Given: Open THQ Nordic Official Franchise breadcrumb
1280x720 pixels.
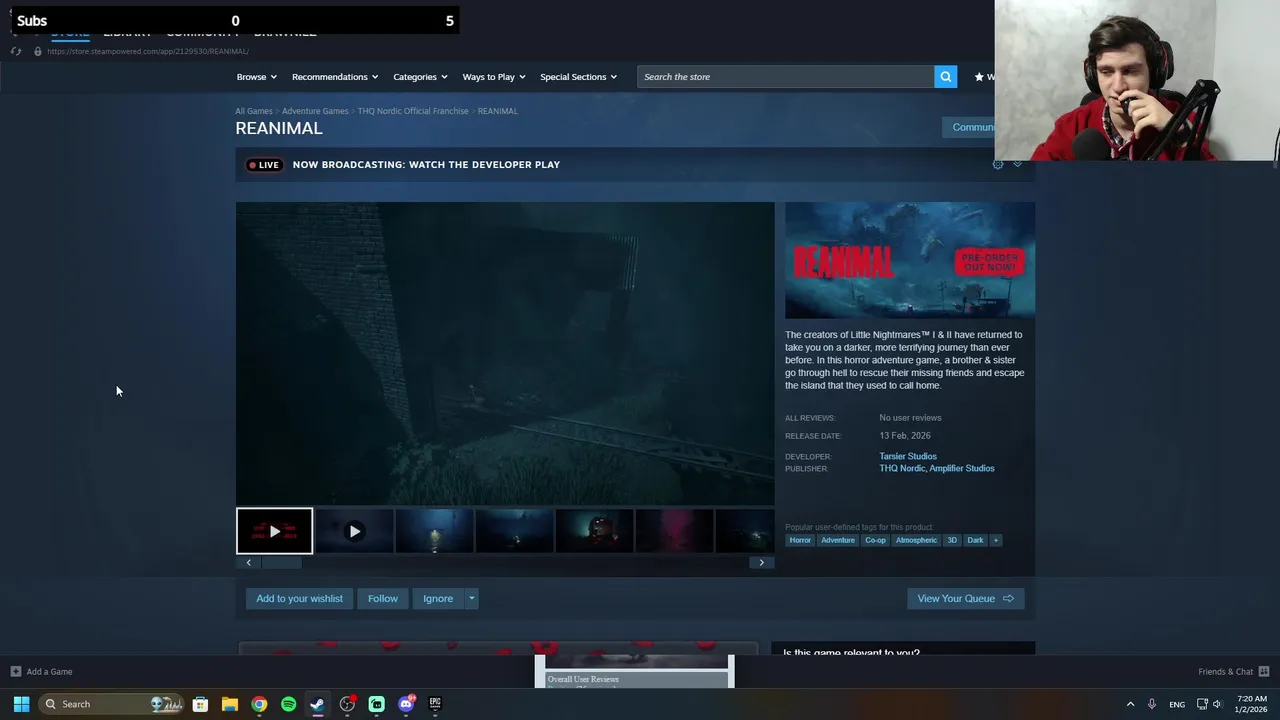Looking at the screenshot, I should 413,111.
